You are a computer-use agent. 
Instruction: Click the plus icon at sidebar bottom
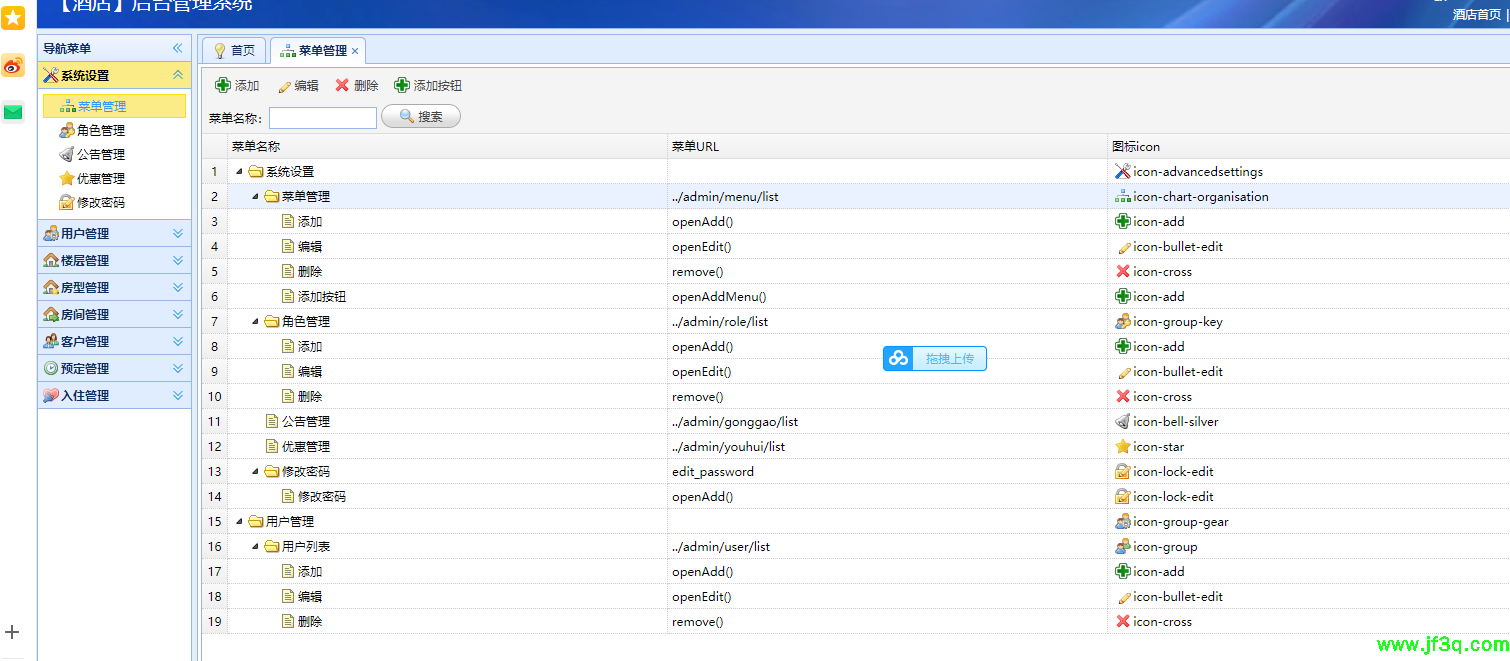click(x=13, y=632)
